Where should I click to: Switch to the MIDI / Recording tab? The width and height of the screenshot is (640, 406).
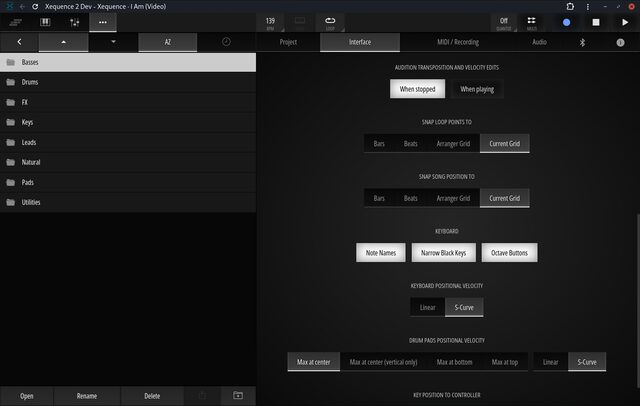tap(458, 42)
